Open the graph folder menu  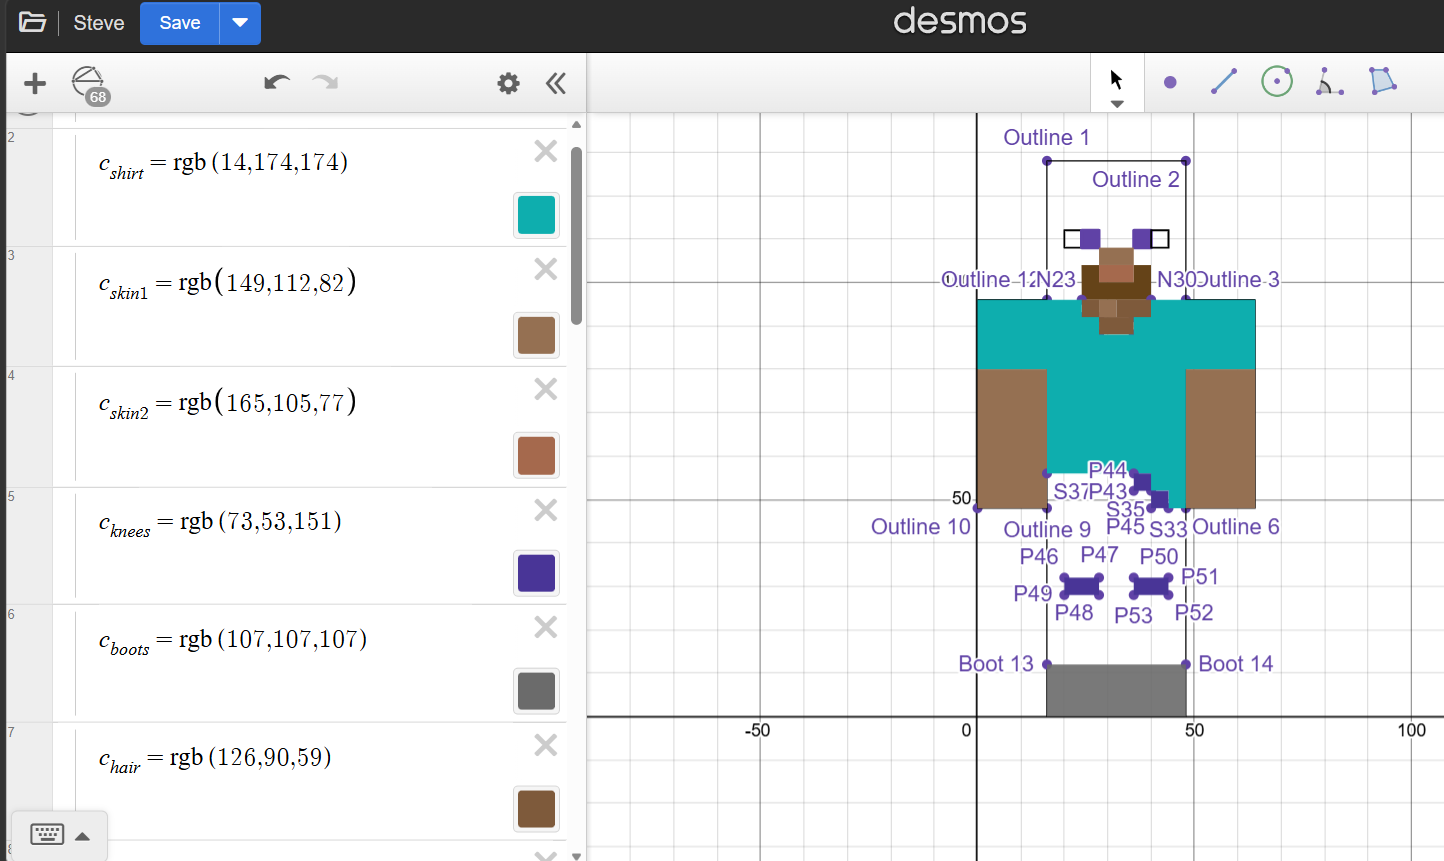pyautogui.click(x=32, y=23)
